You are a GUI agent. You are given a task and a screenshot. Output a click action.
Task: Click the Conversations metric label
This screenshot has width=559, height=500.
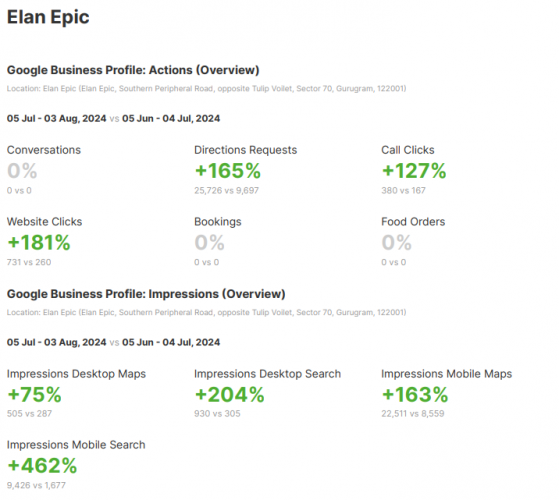[x=44, y=150]
